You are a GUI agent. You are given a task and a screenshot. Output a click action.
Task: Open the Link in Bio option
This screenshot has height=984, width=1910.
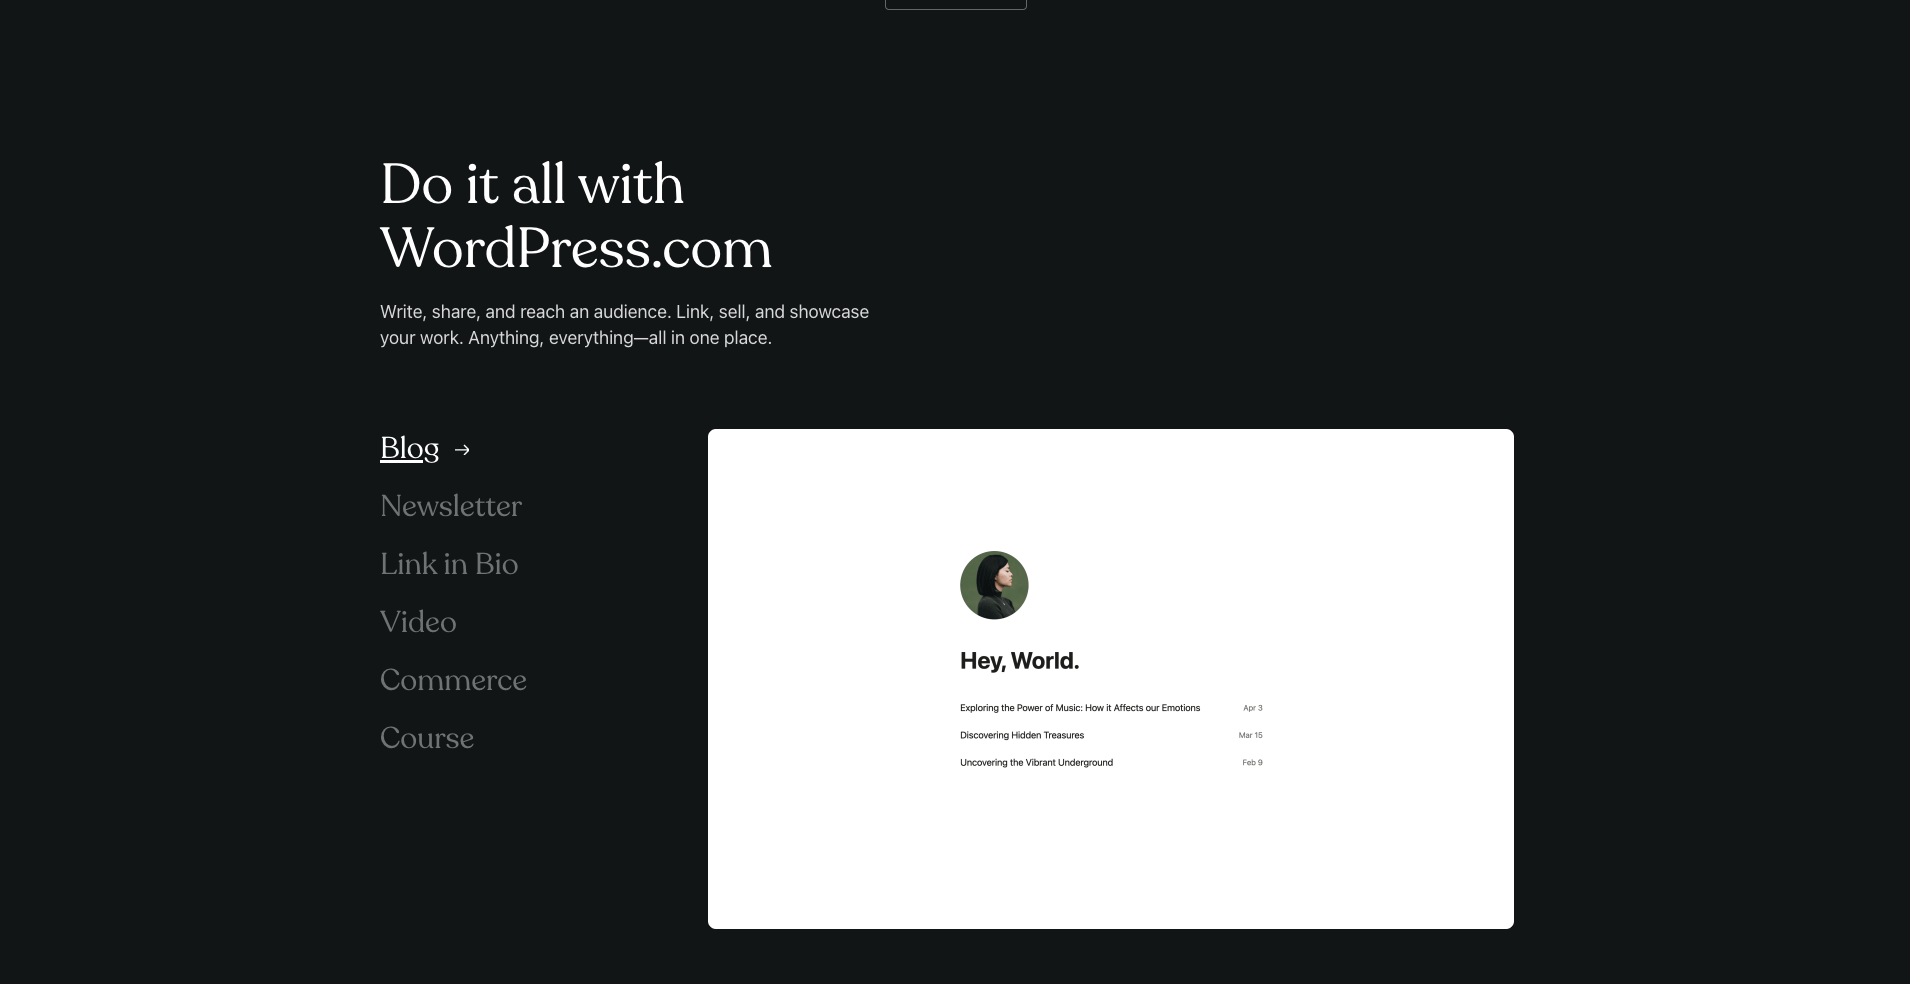pyautogui.click(x=449, y=564)
